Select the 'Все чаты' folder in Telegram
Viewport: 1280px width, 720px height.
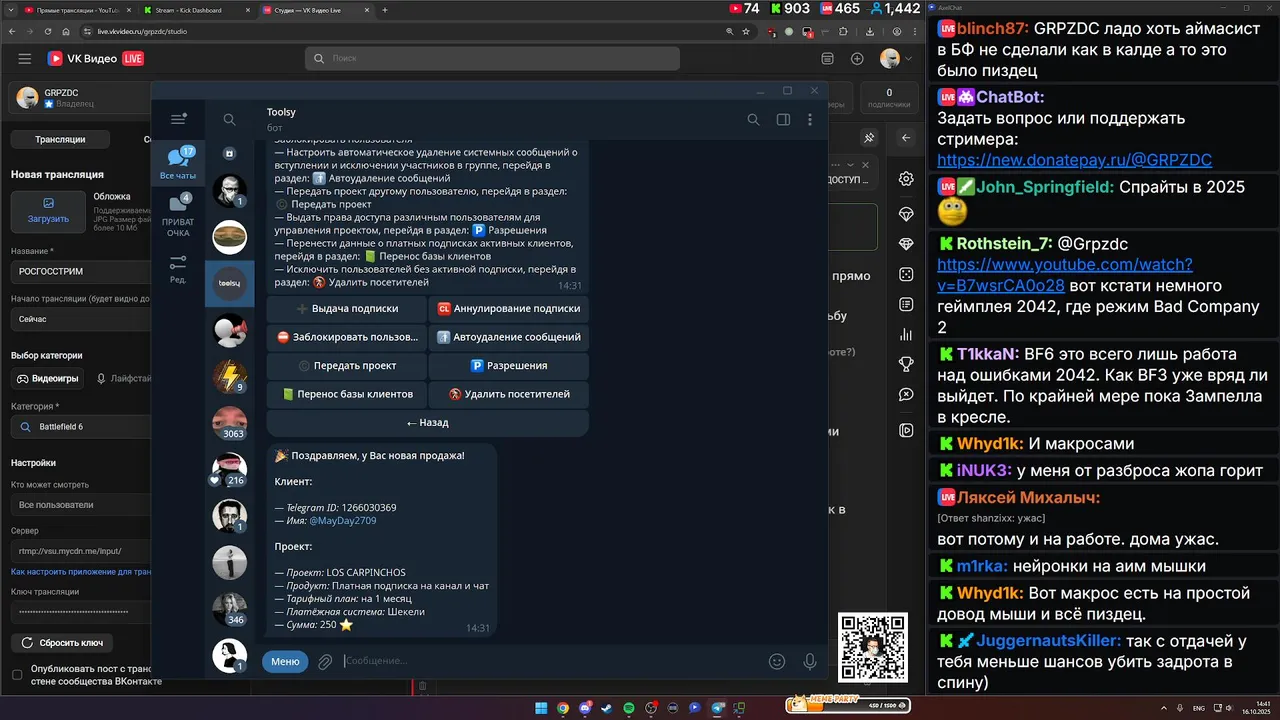pos(178,163)
